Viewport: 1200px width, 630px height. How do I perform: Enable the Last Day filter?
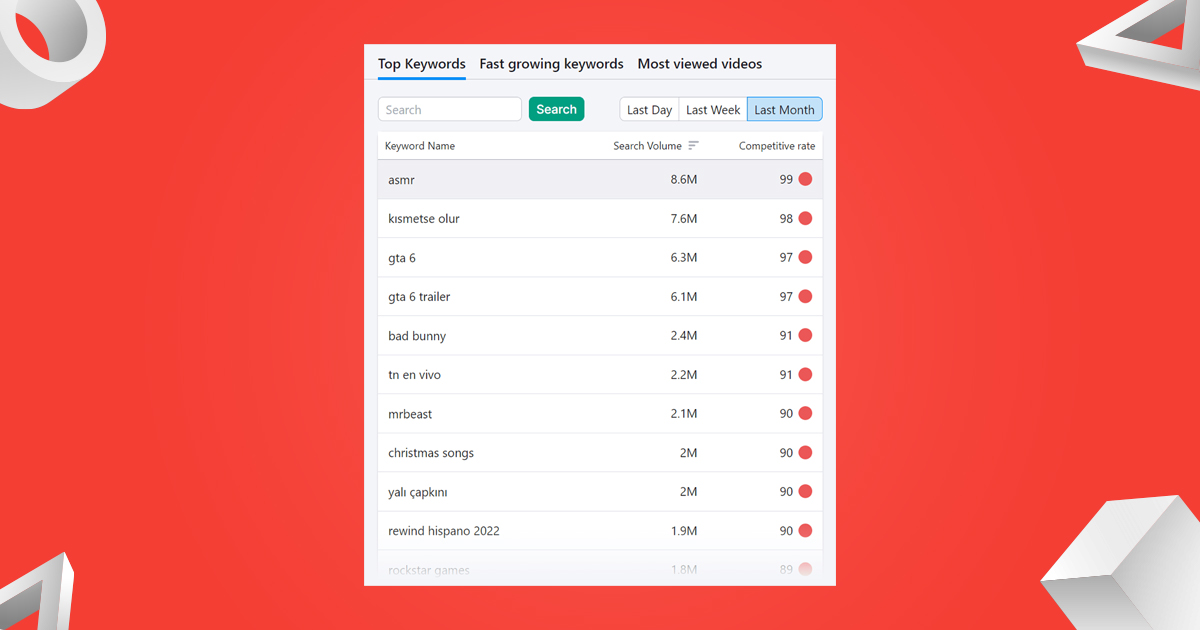click(649, 109)
